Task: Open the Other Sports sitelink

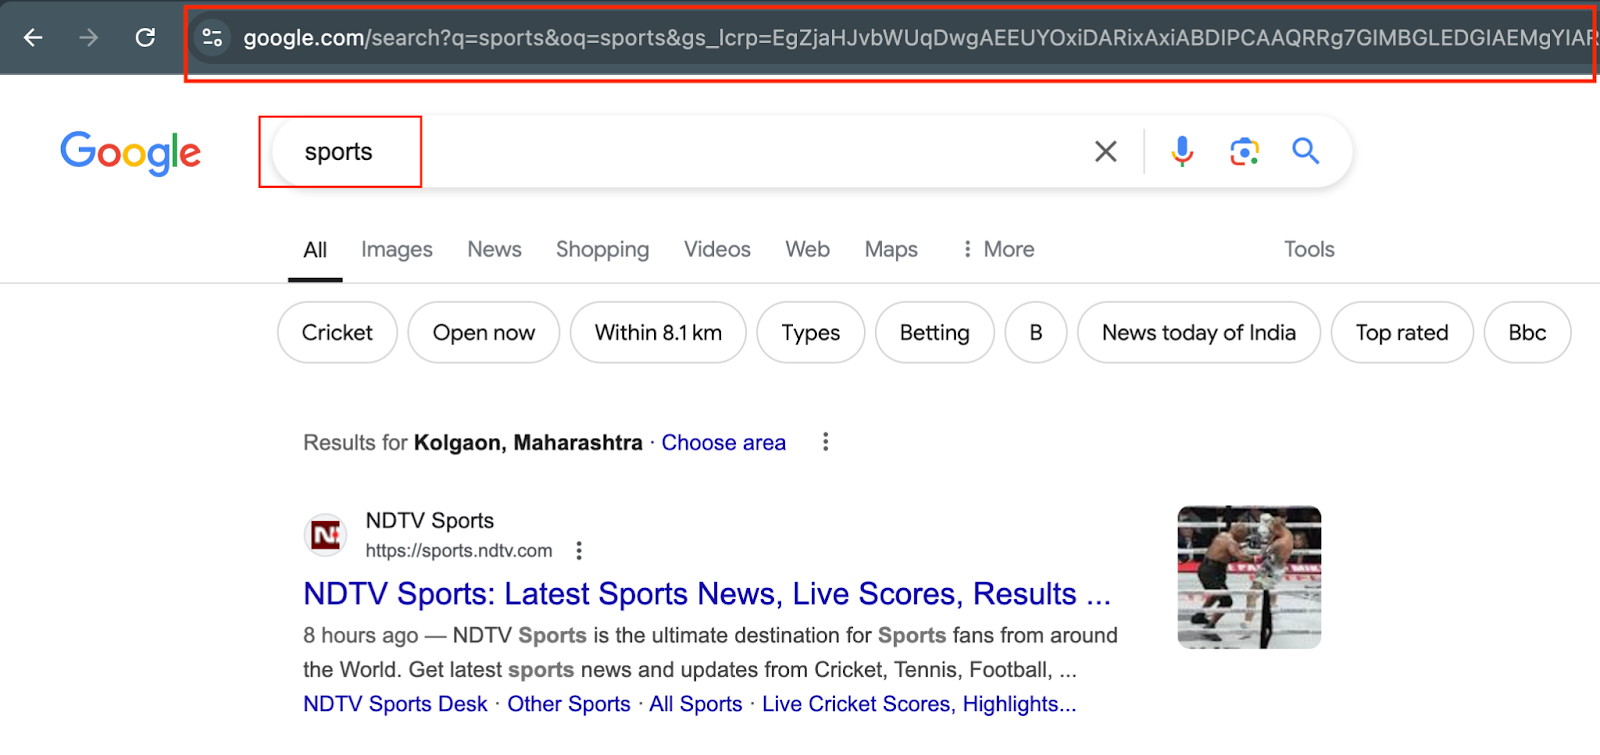Action: click(569, 704)
